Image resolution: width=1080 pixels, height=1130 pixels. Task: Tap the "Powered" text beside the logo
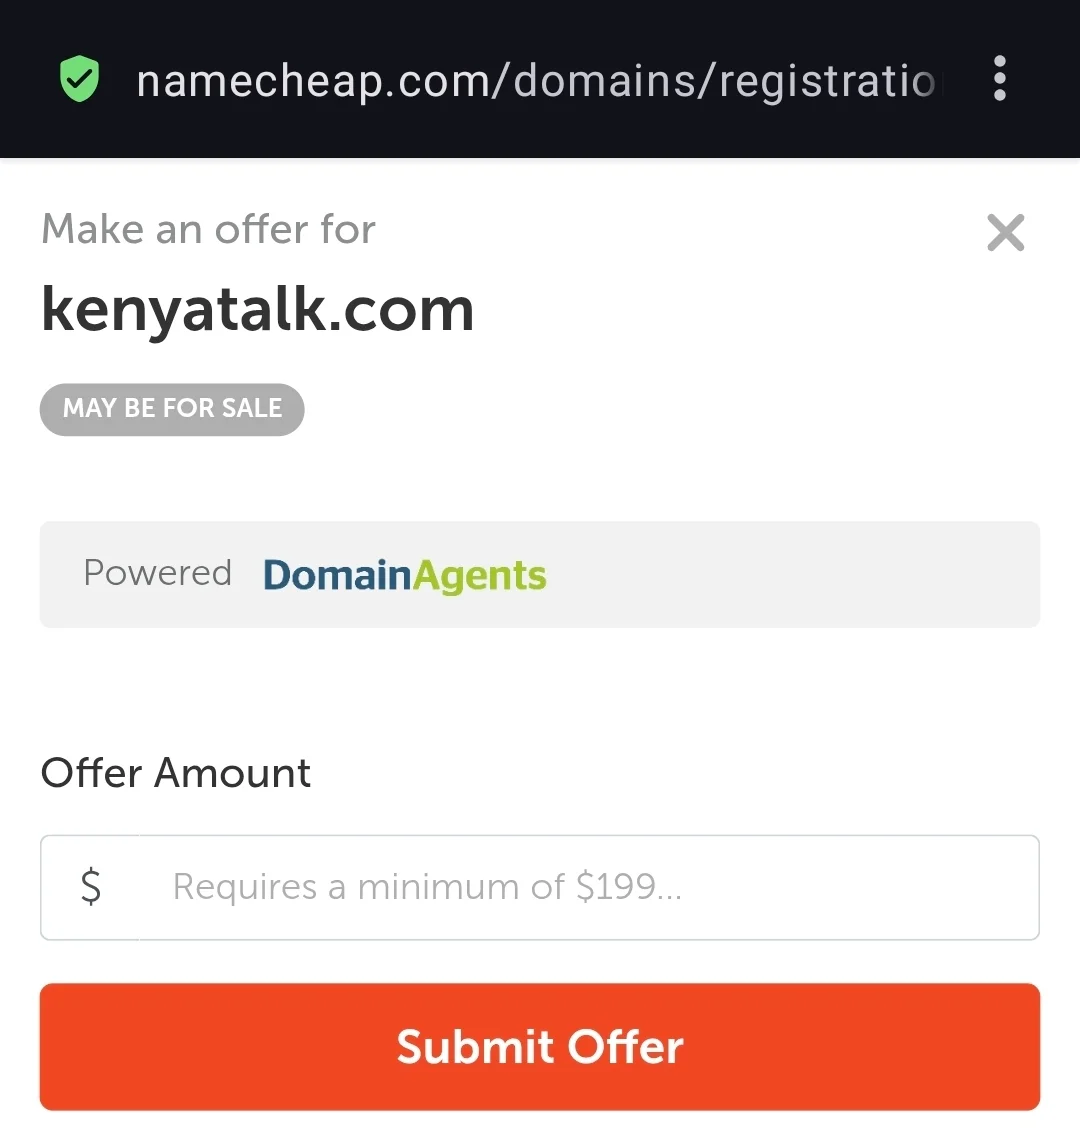pyautogui.click(x=157, y=574)
